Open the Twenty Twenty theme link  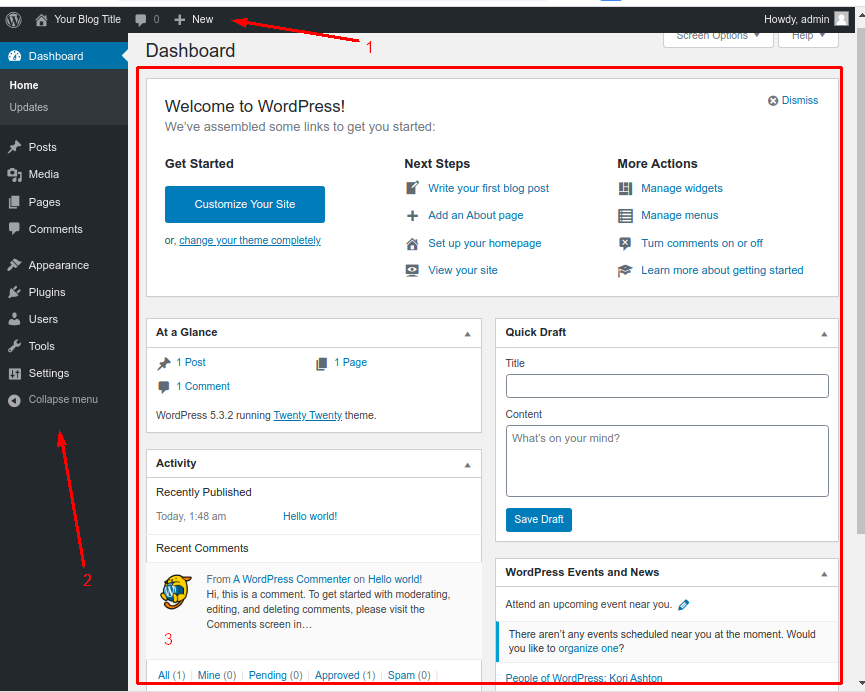308,416
